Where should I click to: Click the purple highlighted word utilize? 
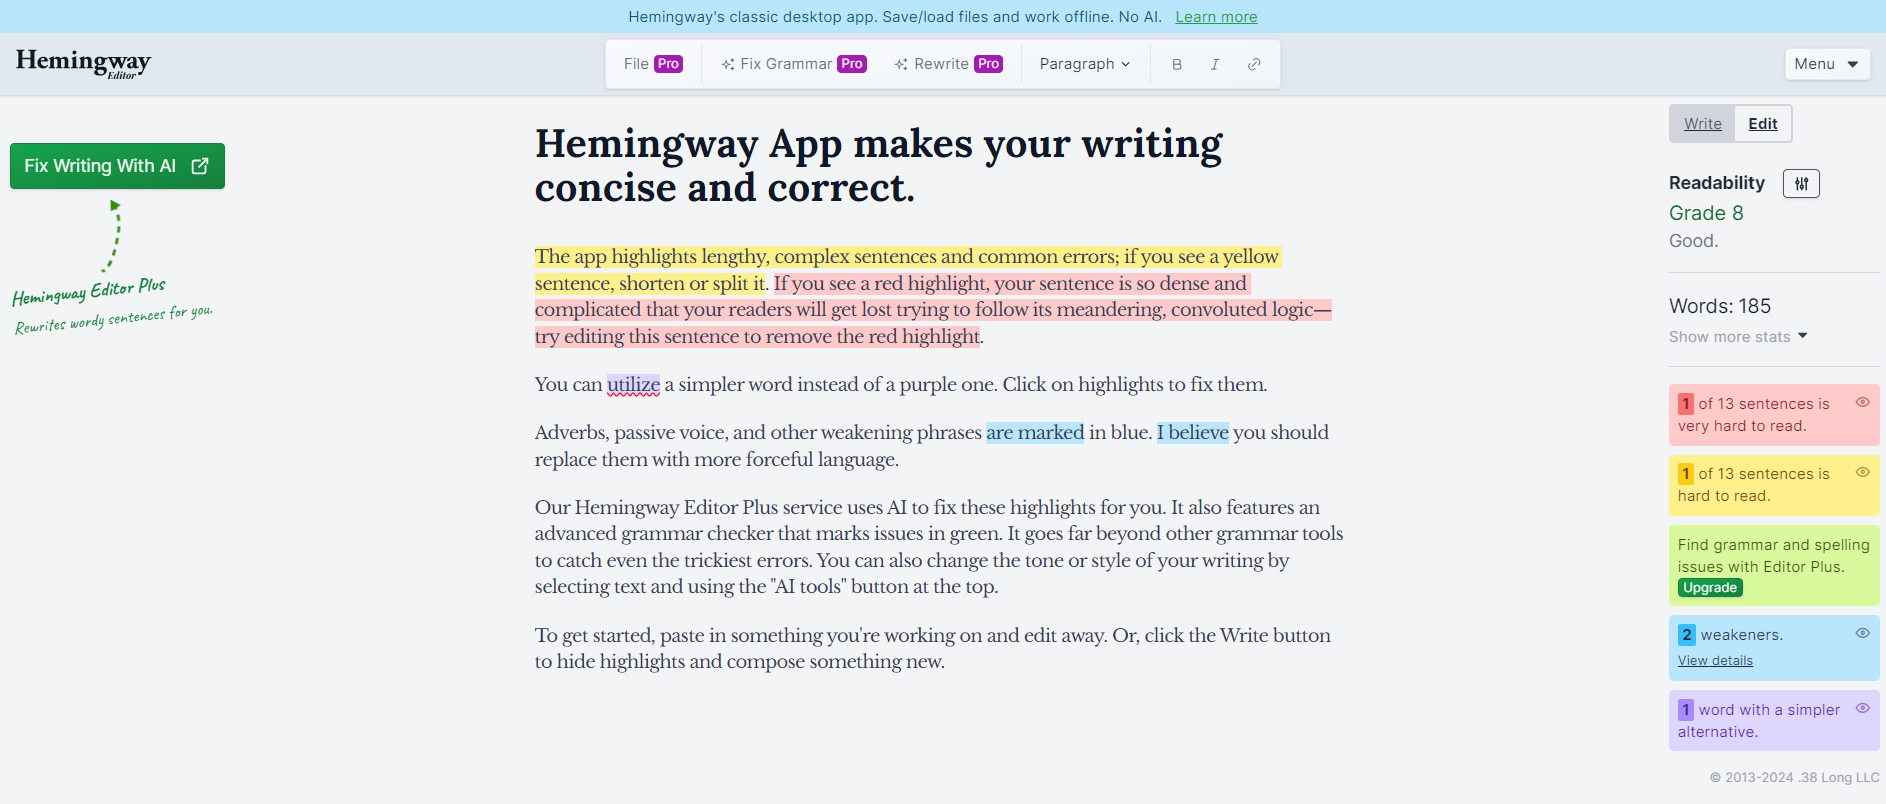[633, 384]
